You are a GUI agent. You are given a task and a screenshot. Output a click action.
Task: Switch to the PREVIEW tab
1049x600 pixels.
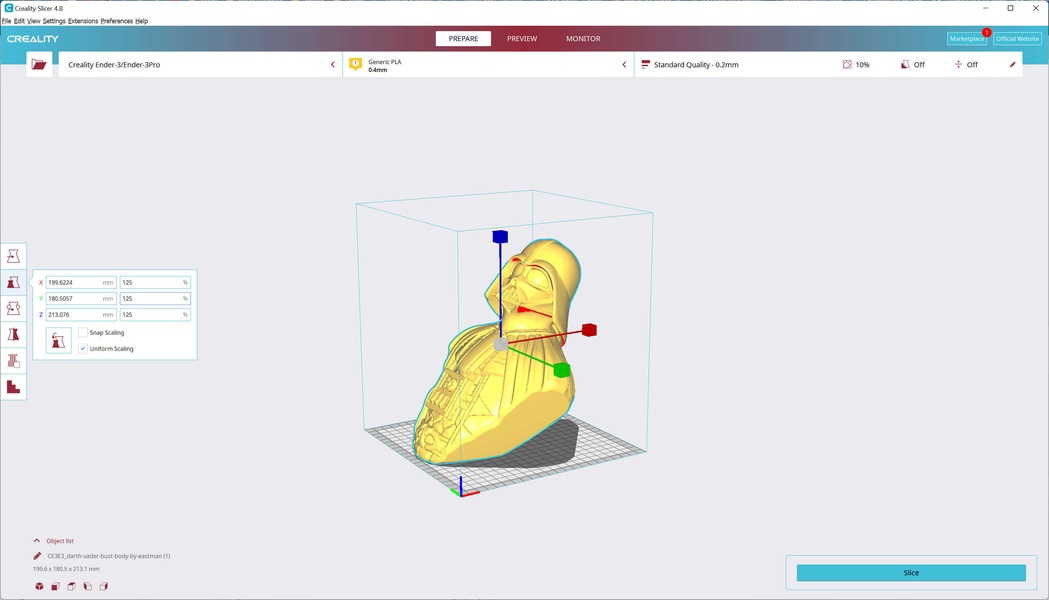(x=522, y=39)
